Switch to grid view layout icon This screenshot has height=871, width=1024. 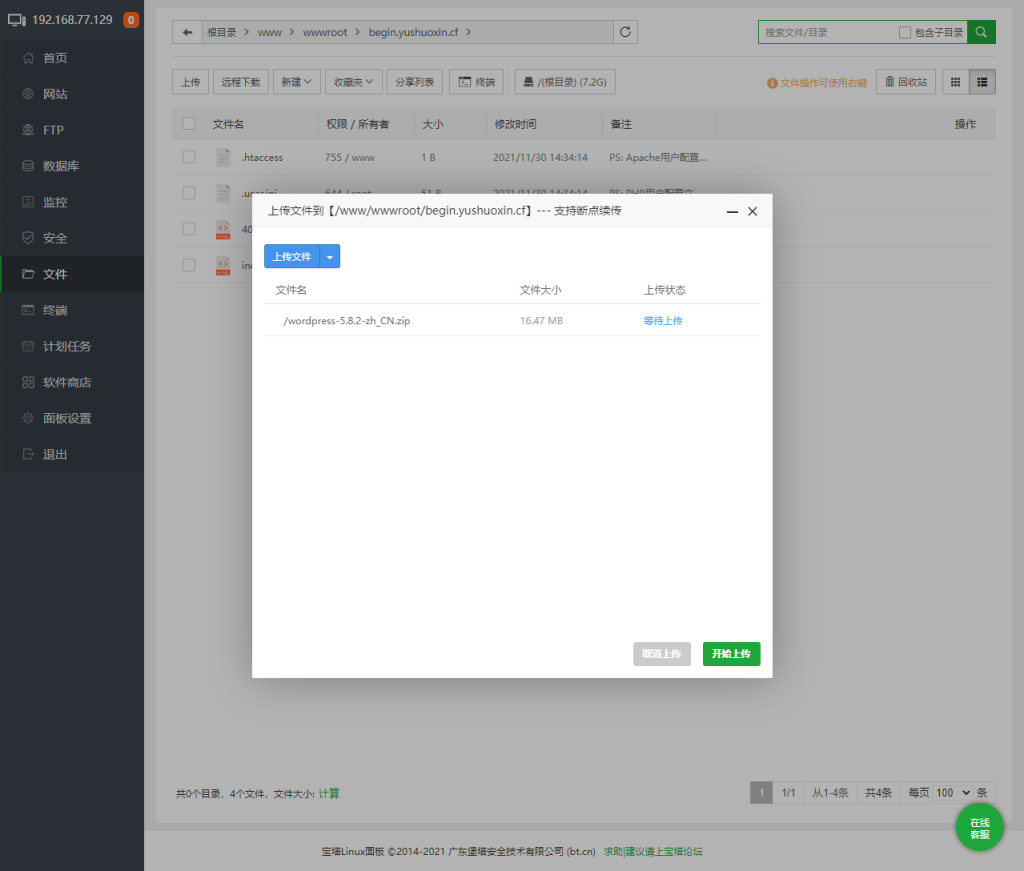955,82
